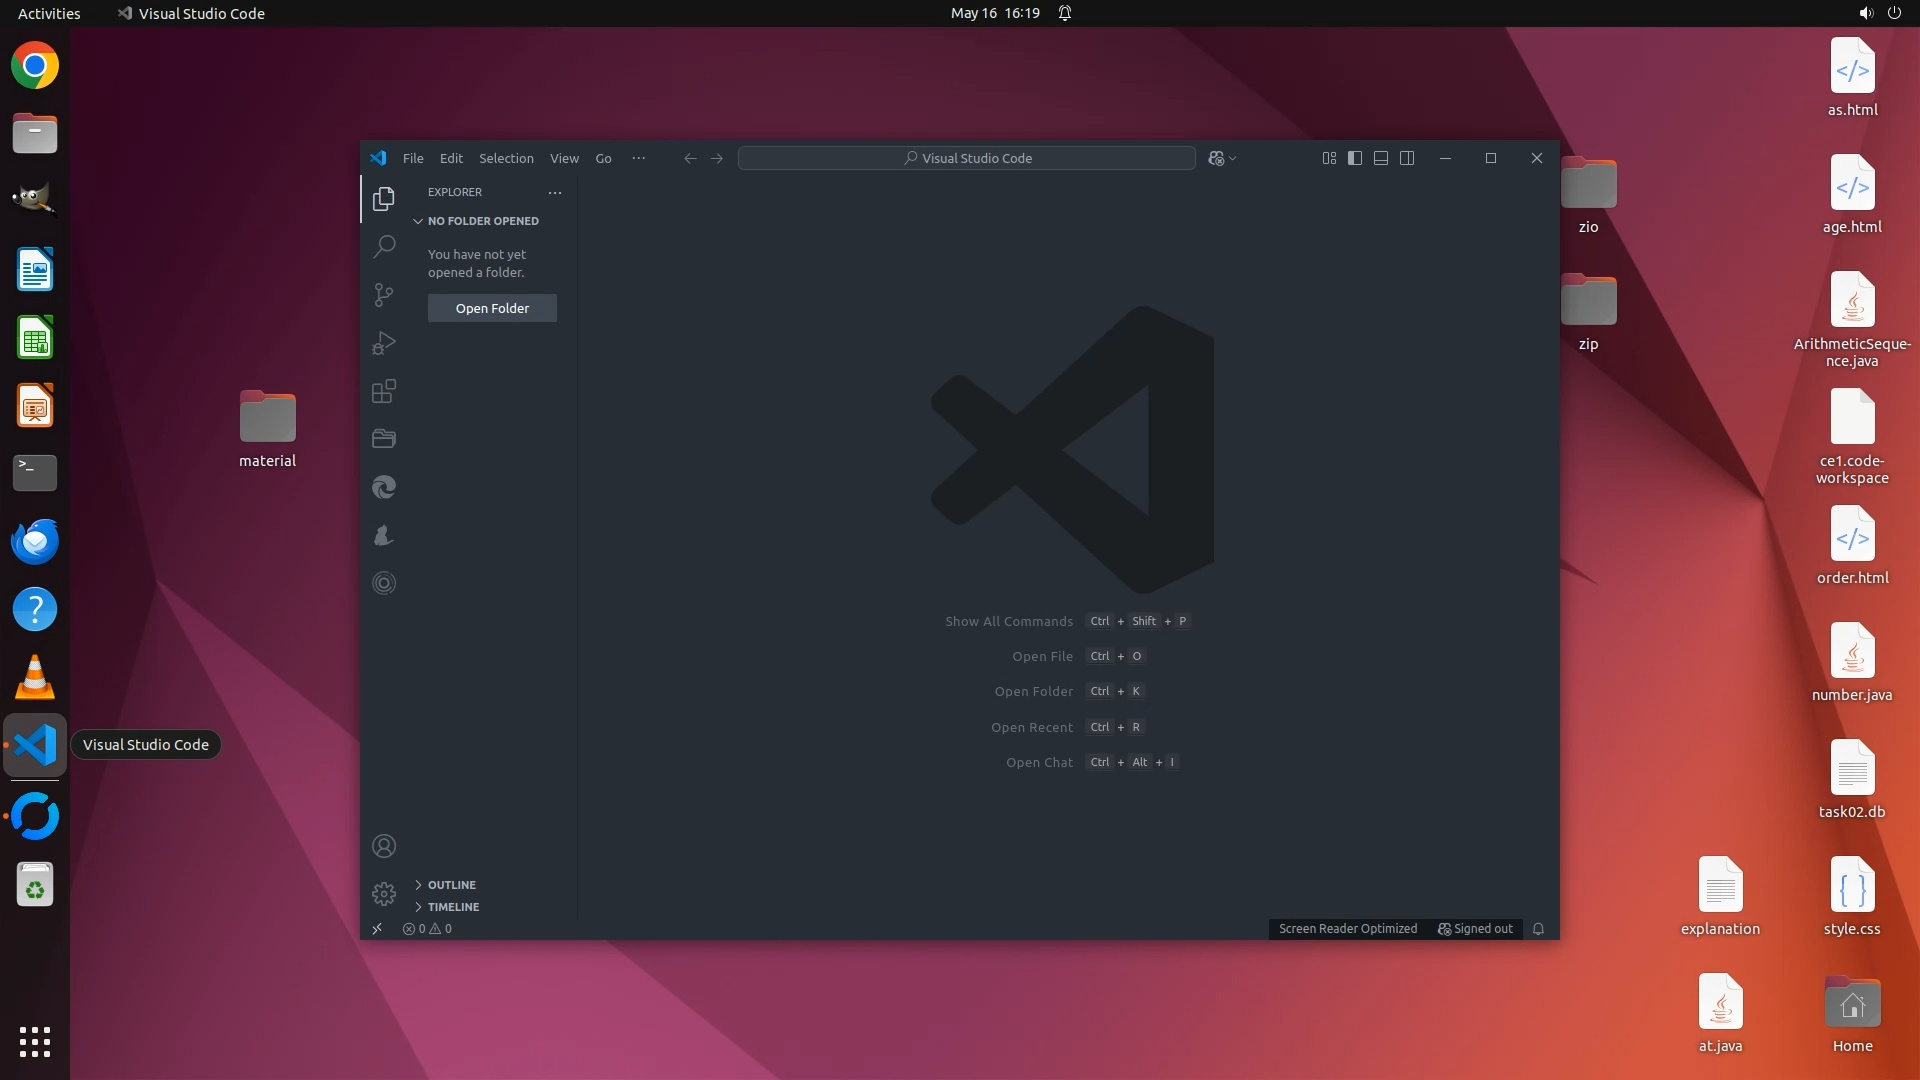Collapse the No Folder Opened section
The height and width of the screenshot is (1080, 1920).
click(x=482, y=221)
